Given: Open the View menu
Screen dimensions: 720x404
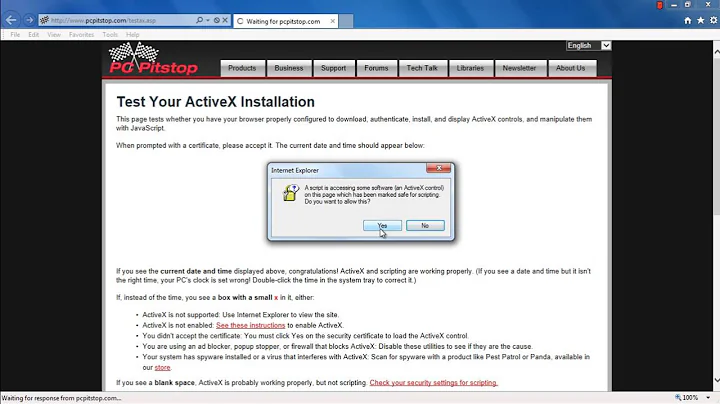Looking at the screenshot, I should point(54,34).
